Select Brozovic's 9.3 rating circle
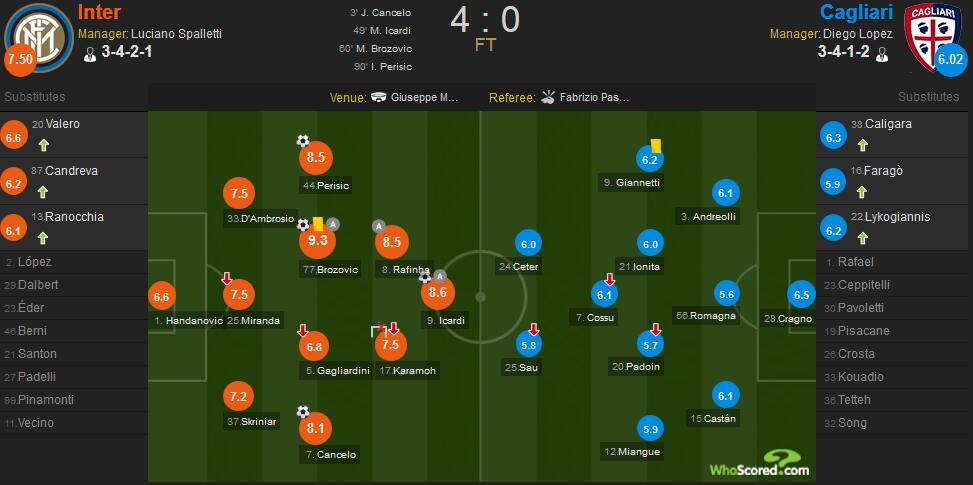Screen dimensions: 973x485 pos(317,241)
